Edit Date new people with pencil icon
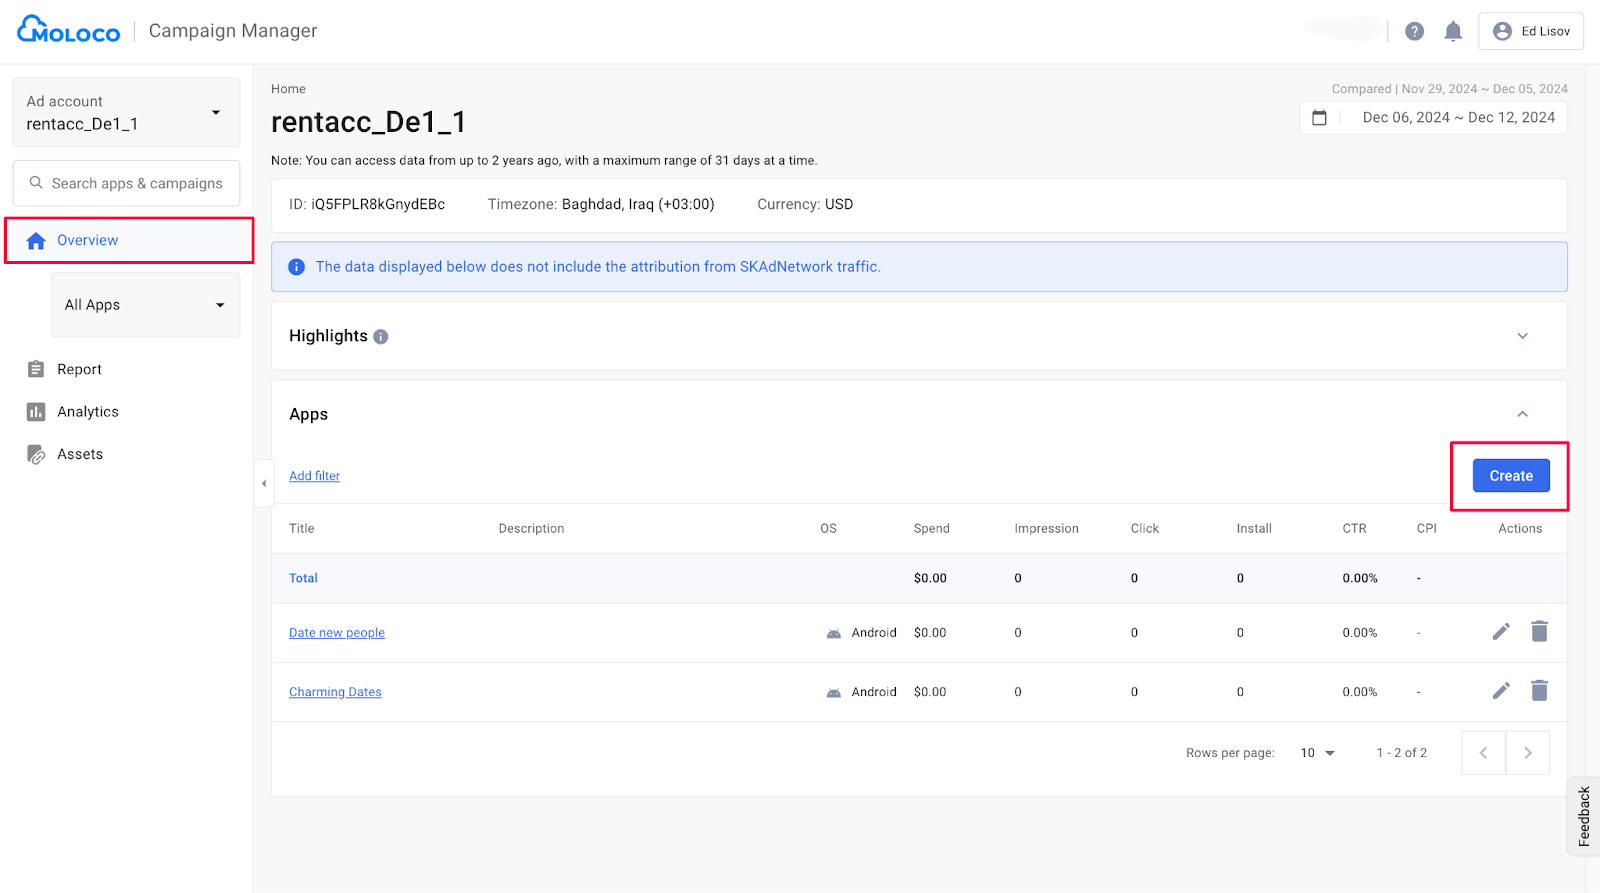This screenshot has width=1600, height=893. (1501, 631)
